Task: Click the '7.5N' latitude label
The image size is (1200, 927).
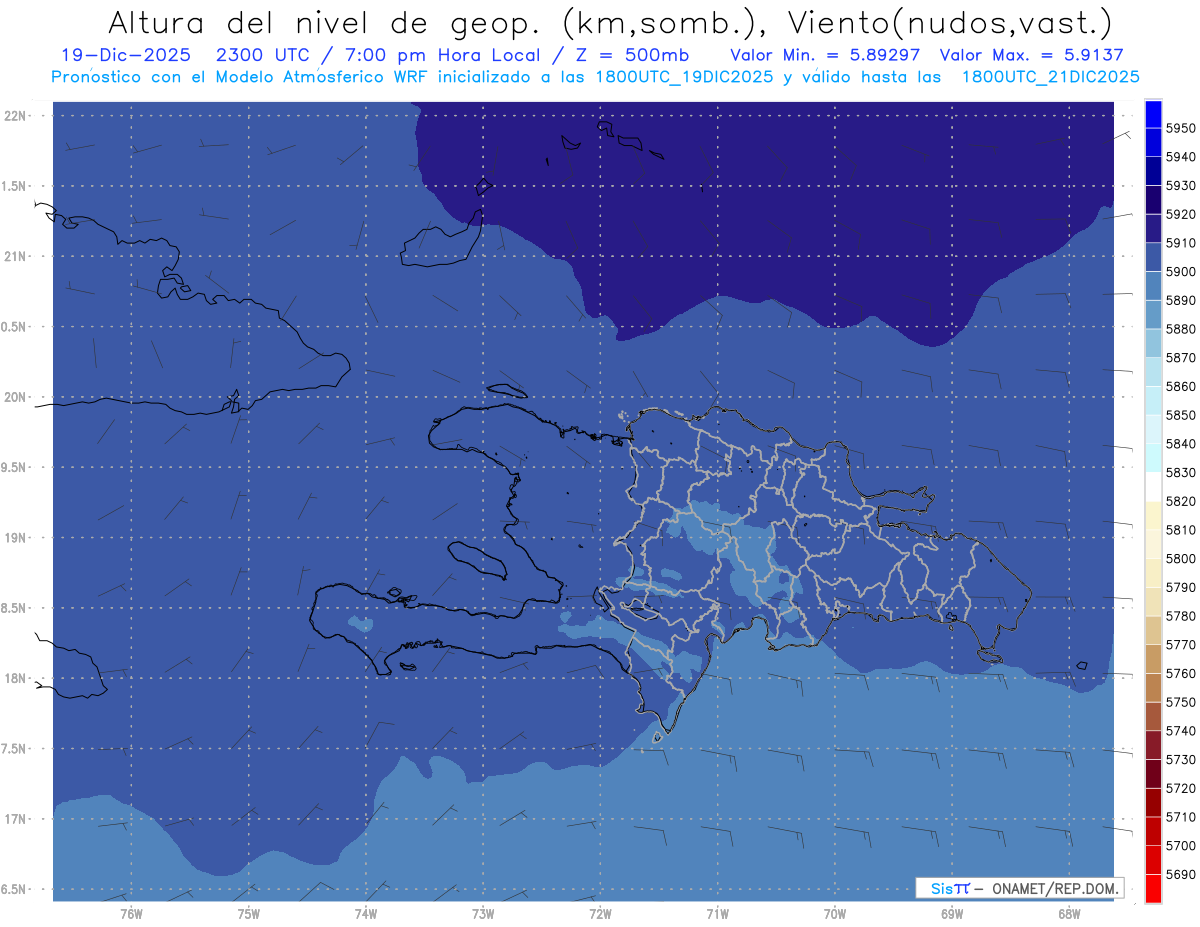Action: [x=15, y=749]
